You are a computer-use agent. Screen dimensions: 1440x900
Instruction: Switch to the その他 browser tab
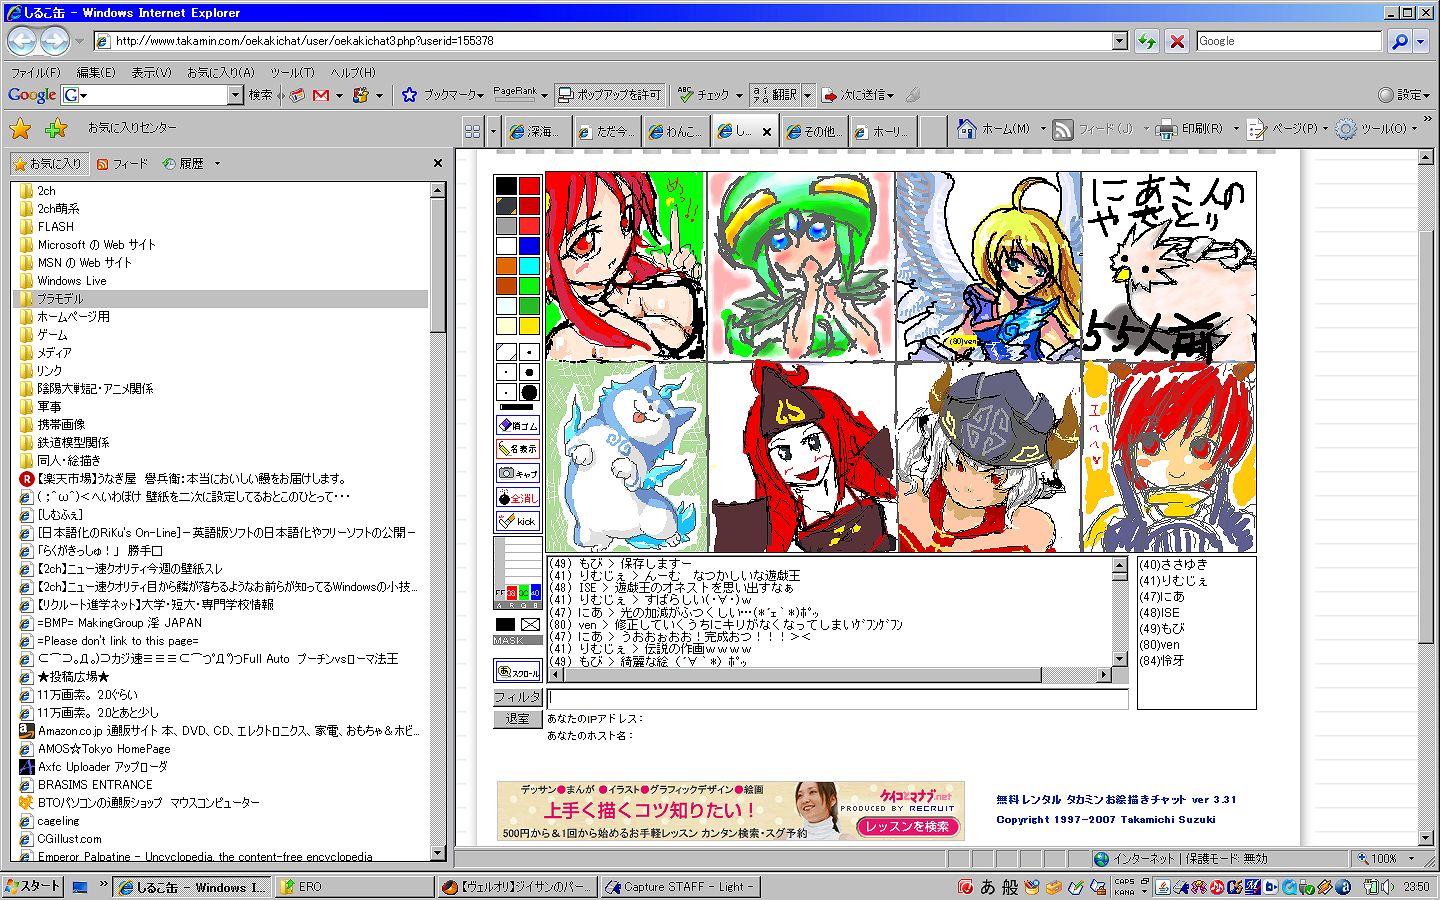815,131
